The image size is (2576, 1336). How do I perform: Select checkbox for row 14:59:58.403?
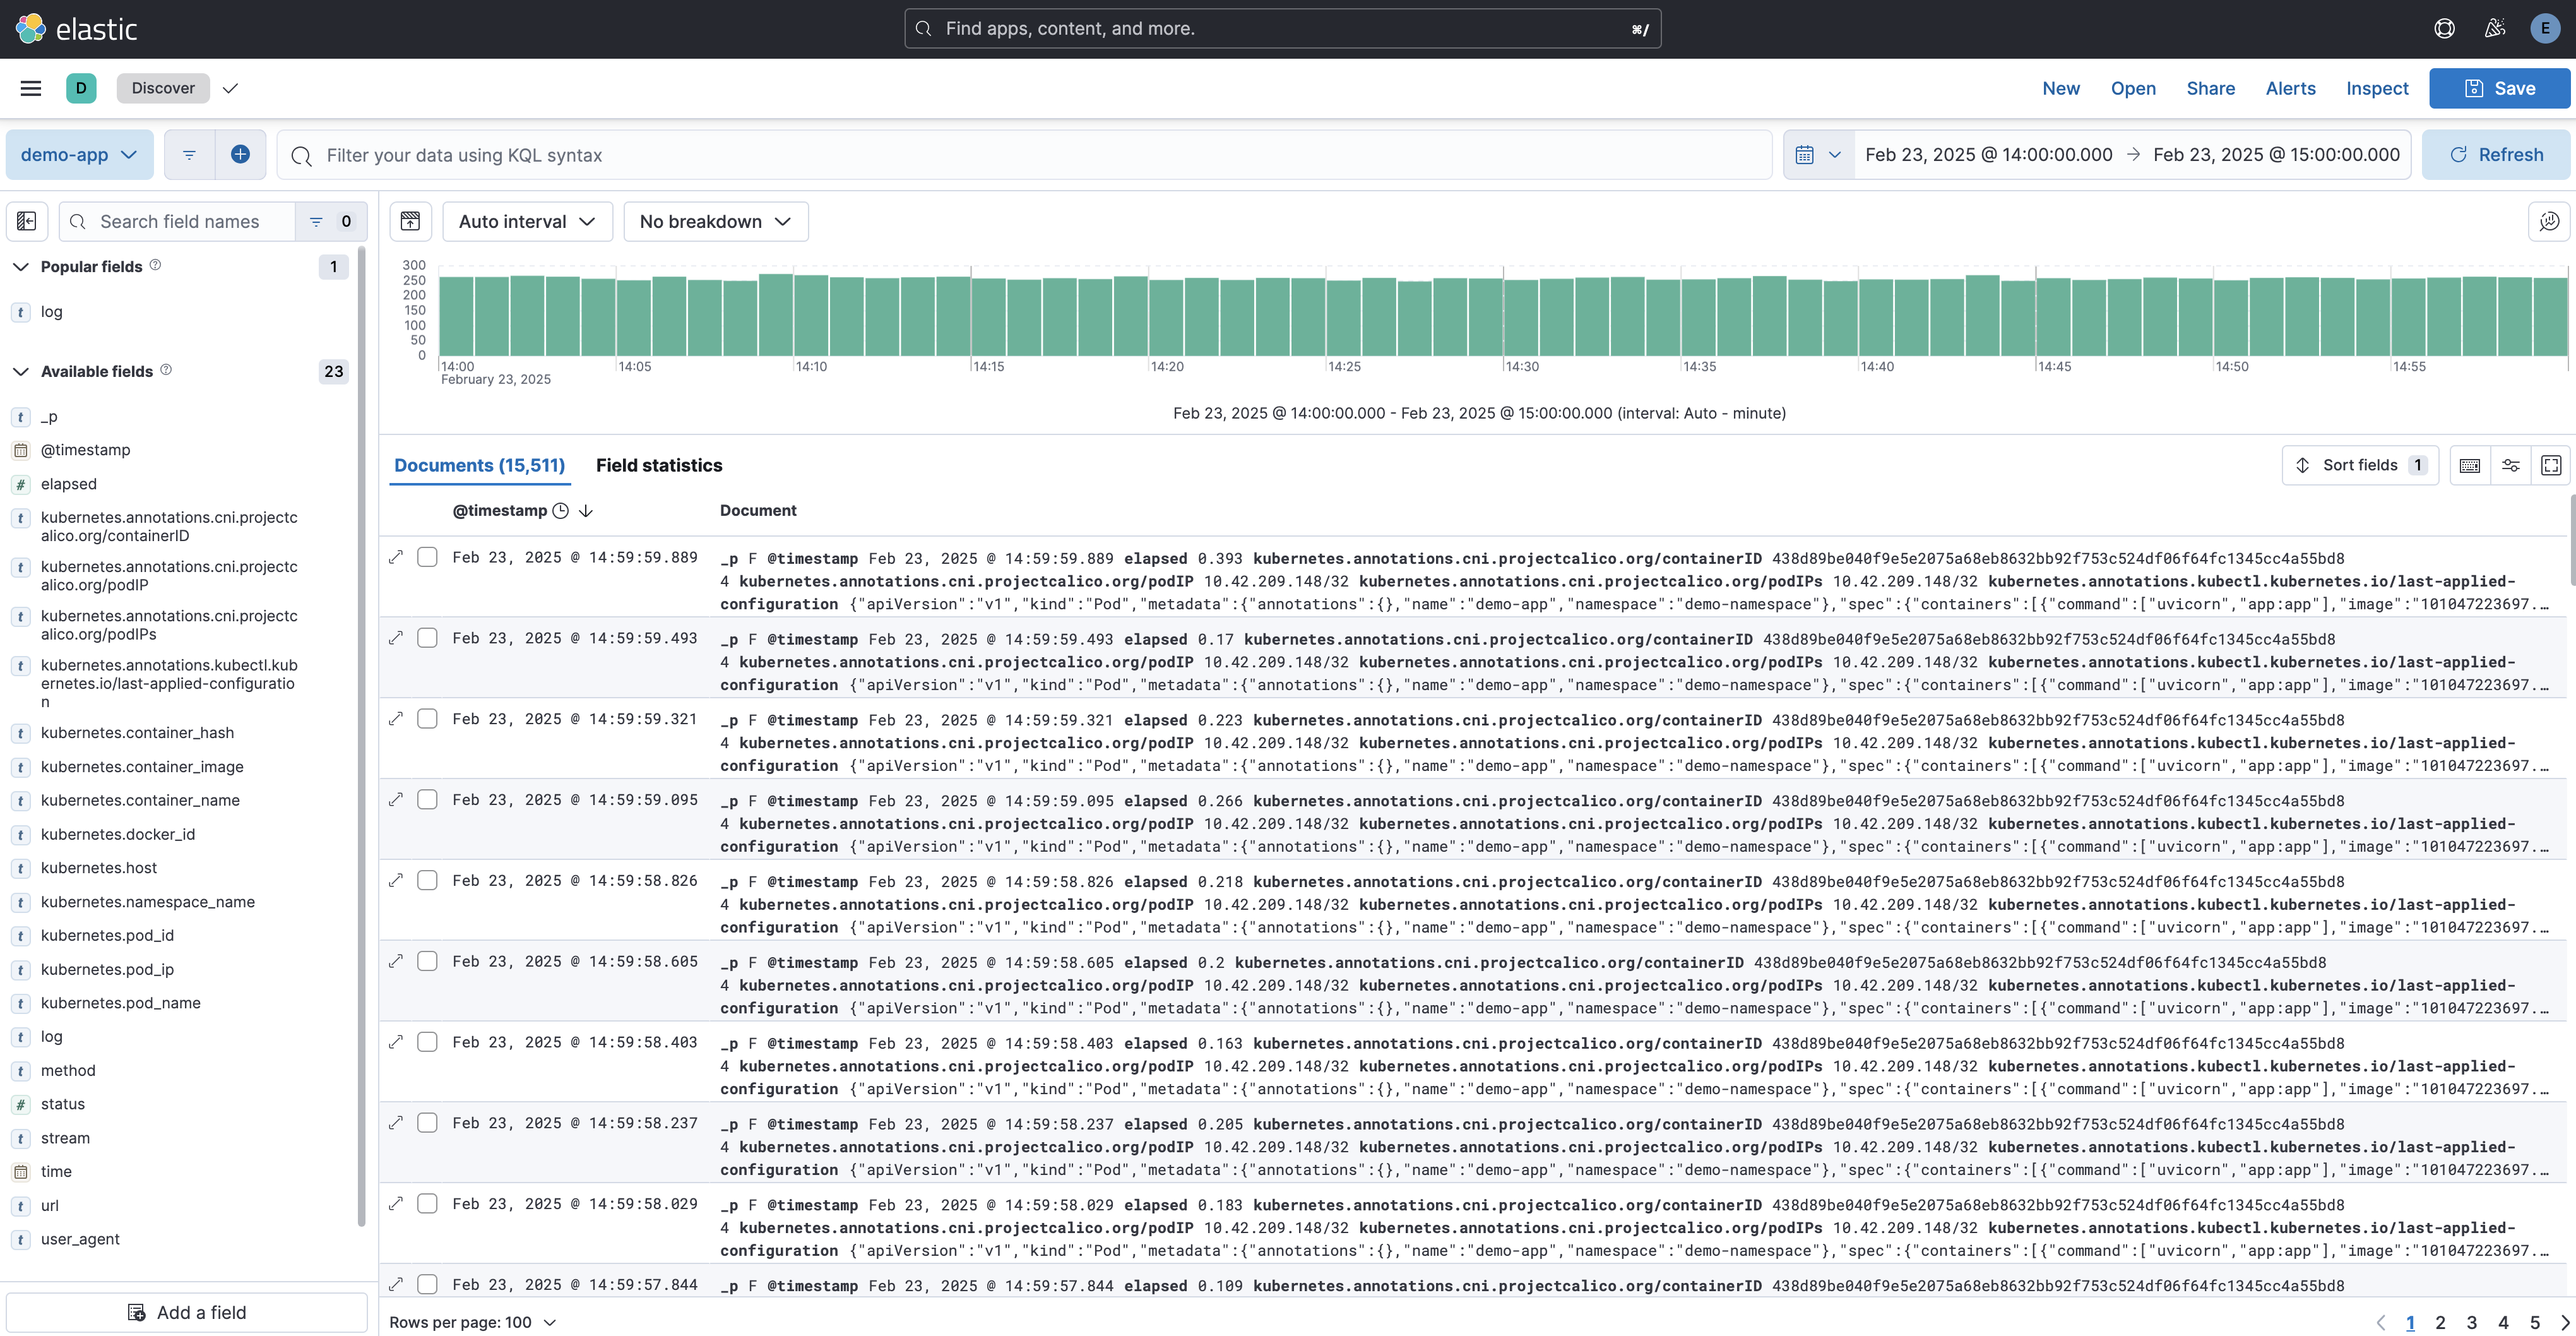[x=427, y=1042]
